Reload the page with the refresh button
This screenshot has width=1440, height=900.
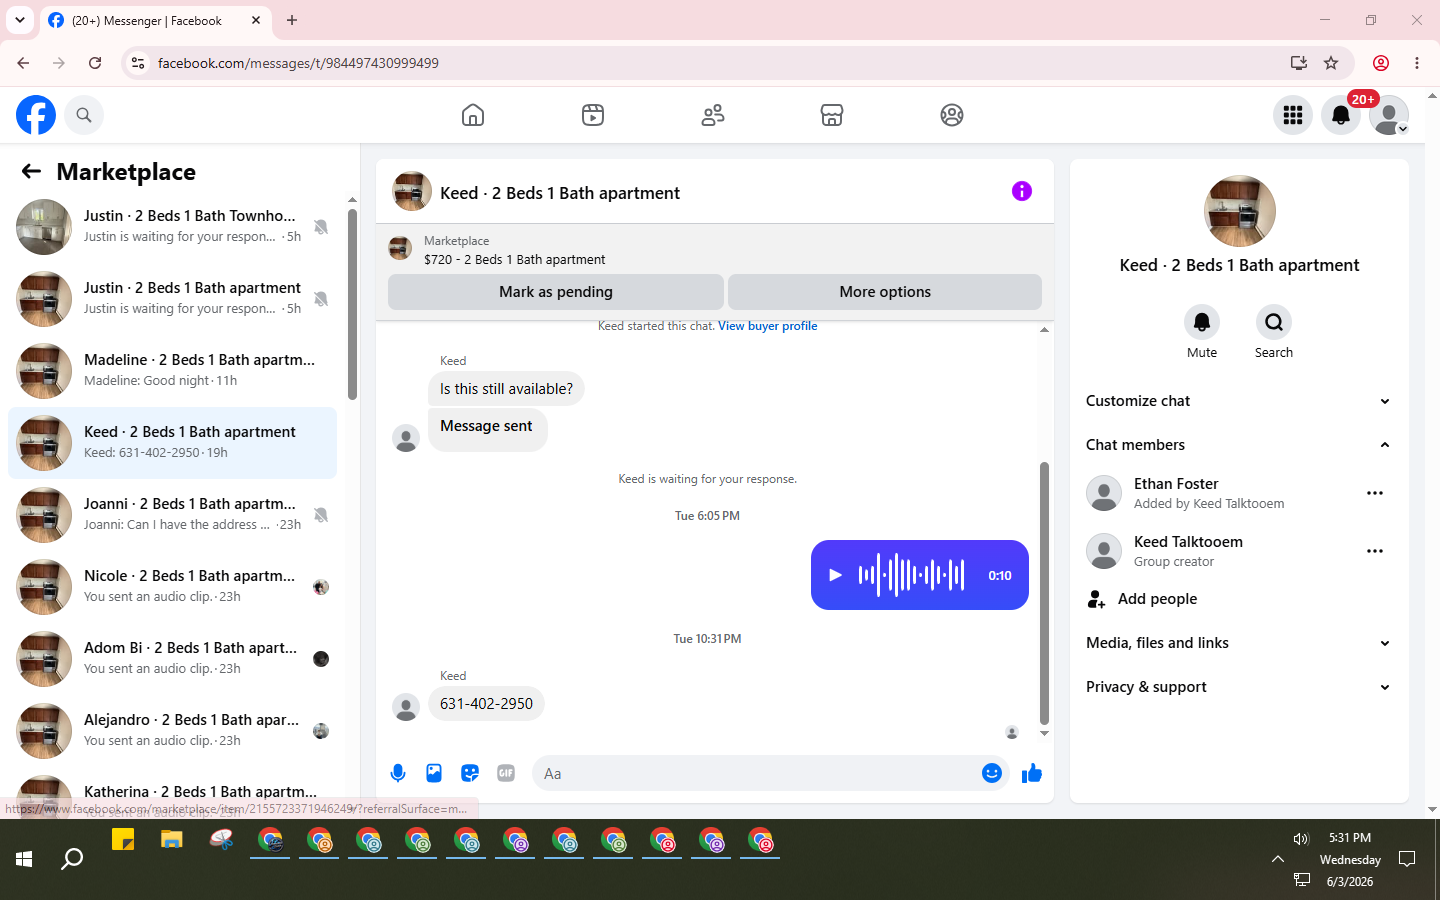95,63
